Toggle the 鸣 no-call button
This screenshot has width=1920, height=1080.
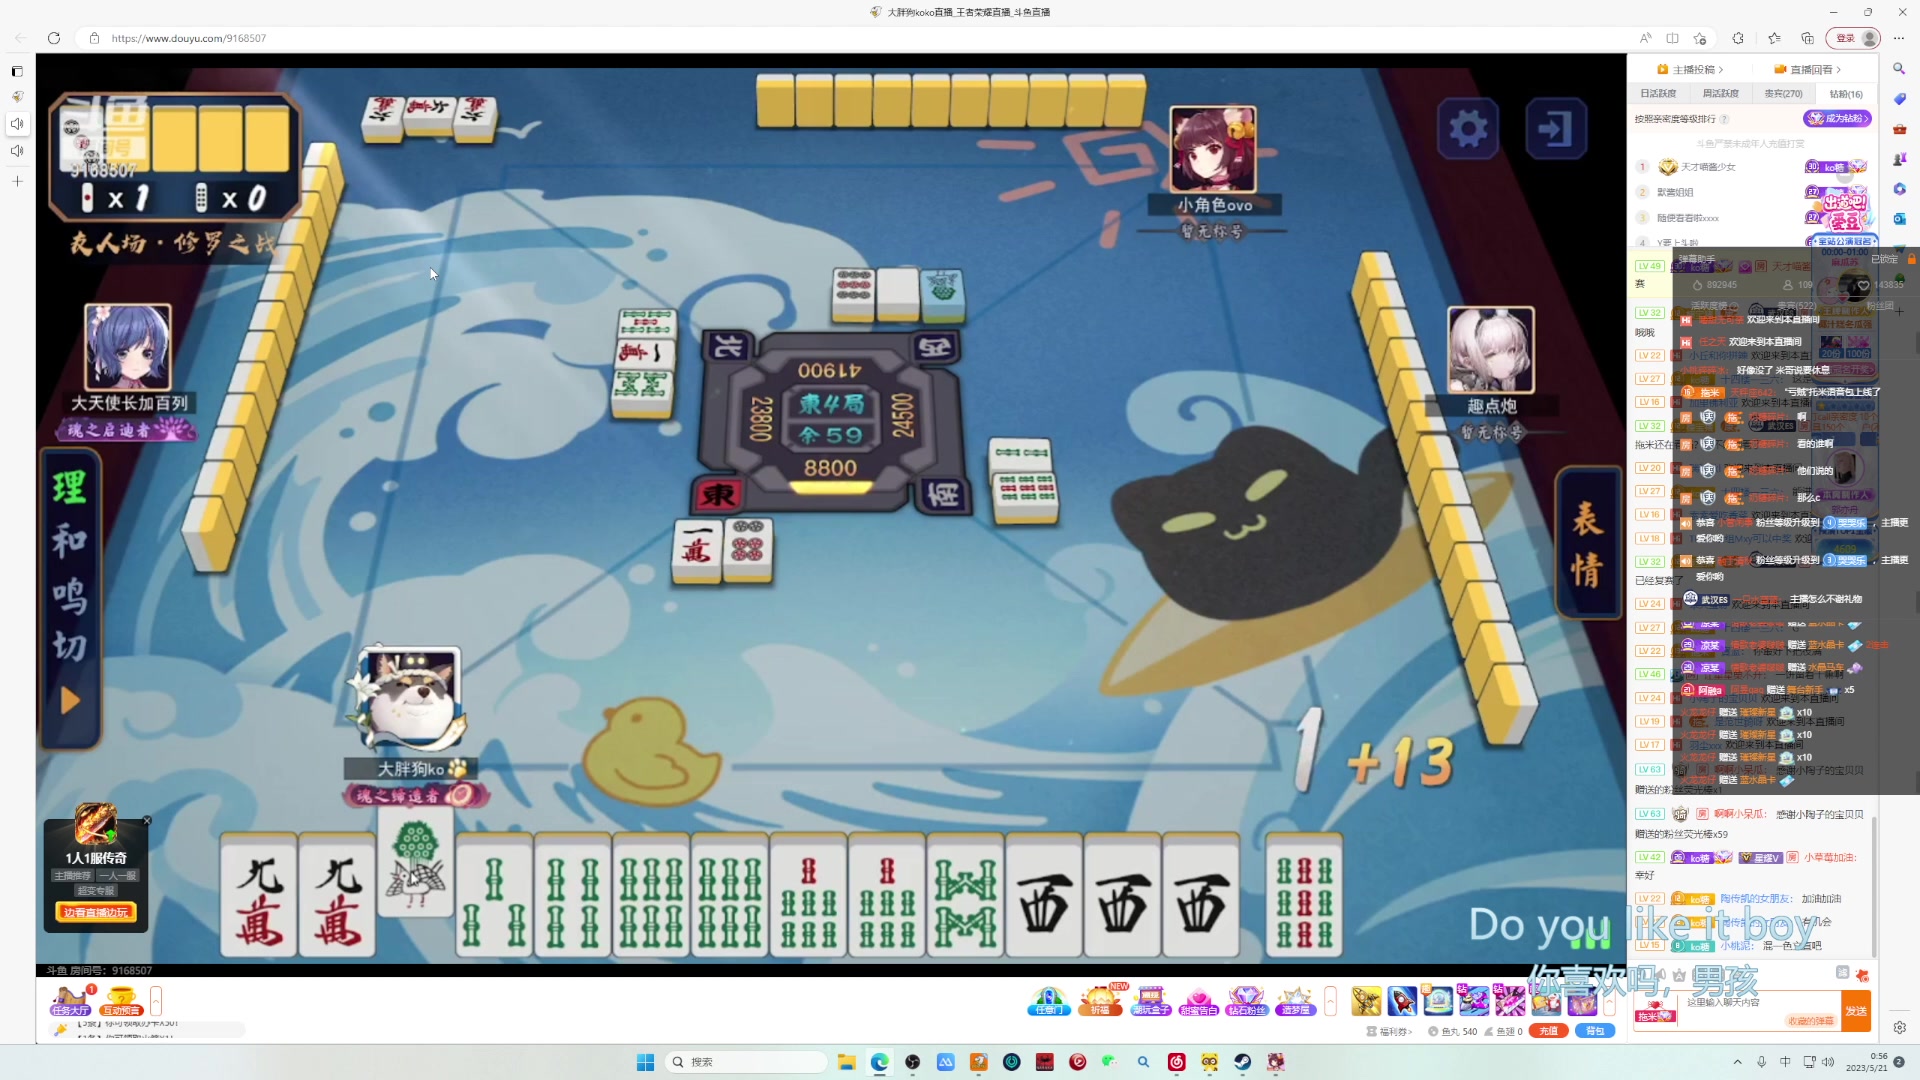point(70,596)
